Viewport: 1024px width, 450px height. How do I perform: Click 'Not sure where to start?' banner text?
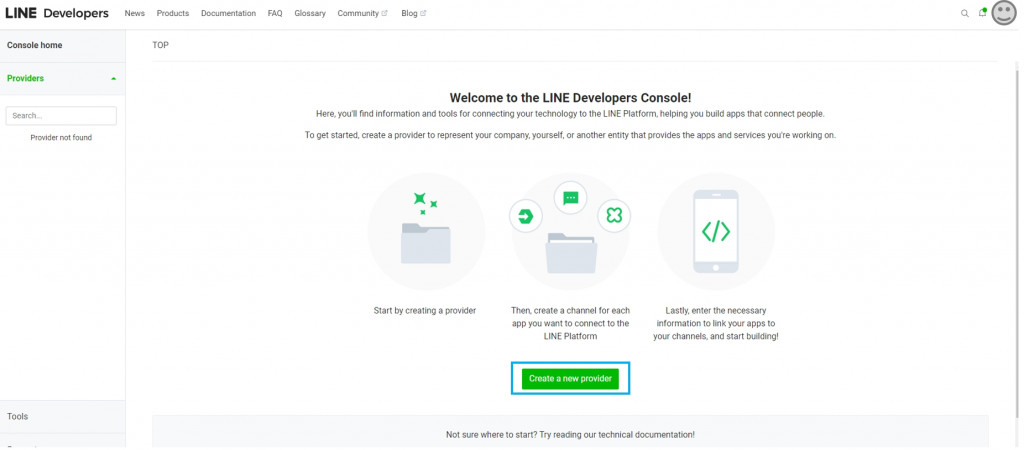click(x=570, y=435)
